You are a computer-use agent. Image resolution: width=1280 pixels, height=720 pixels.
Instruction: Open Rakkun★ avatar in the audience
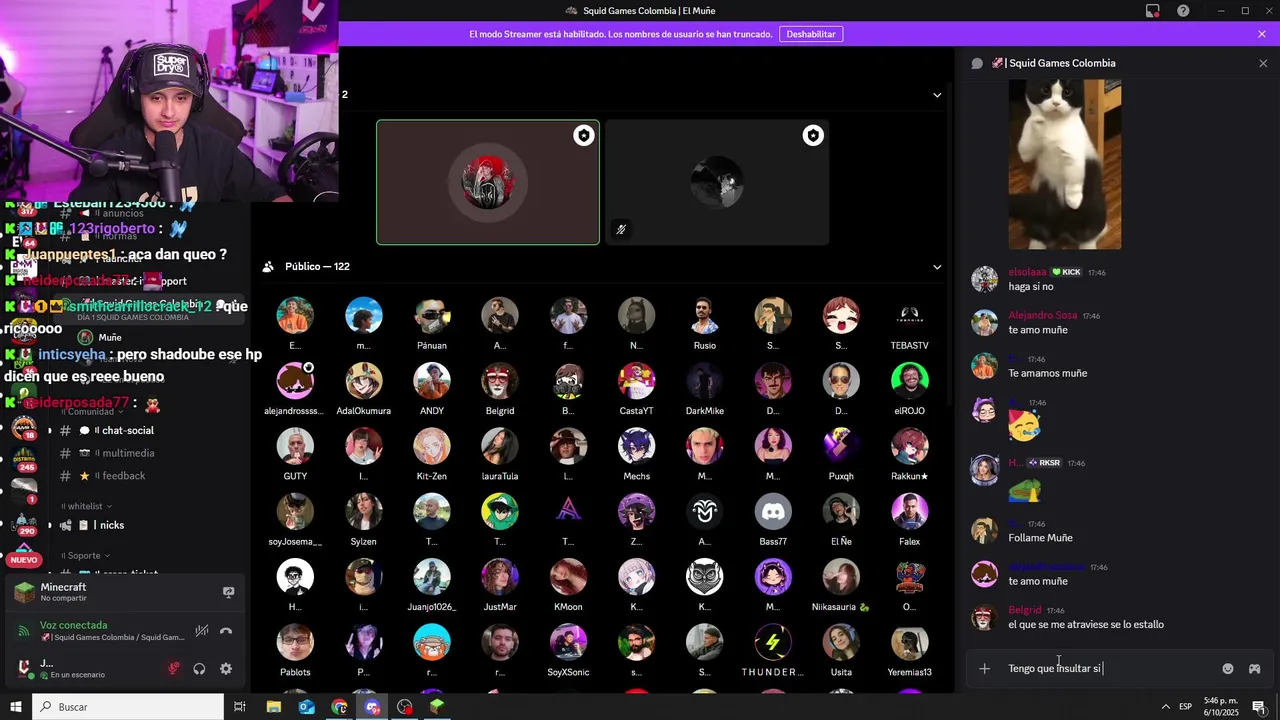click(909, 447)
